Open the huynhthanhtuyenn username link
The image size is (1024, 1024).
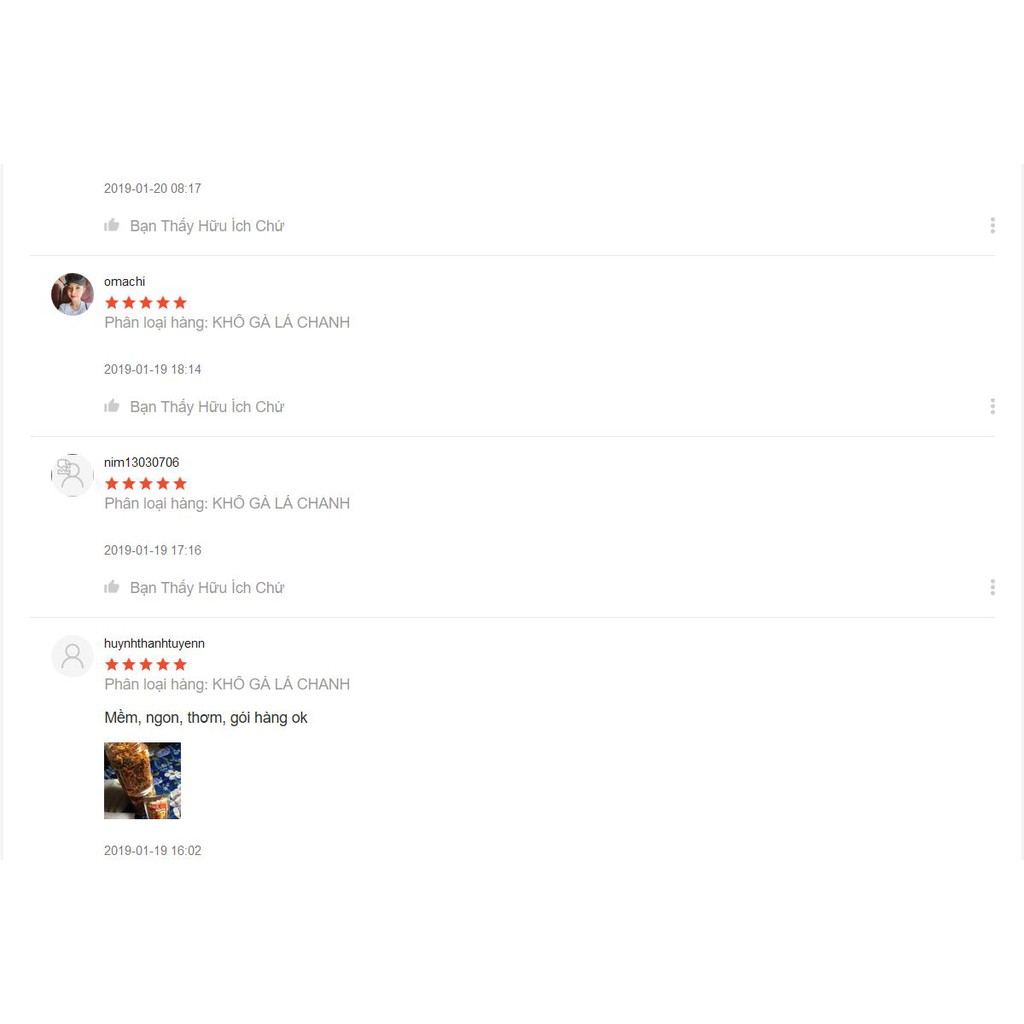coord(154,643)
